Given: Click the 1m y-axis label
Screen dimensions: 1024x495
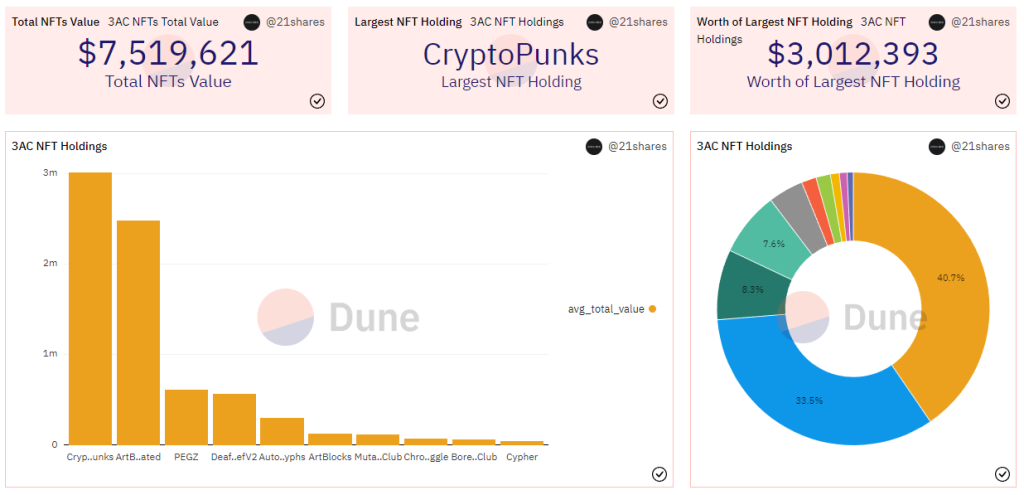Looking at the screenshot, I should point(51,354).
